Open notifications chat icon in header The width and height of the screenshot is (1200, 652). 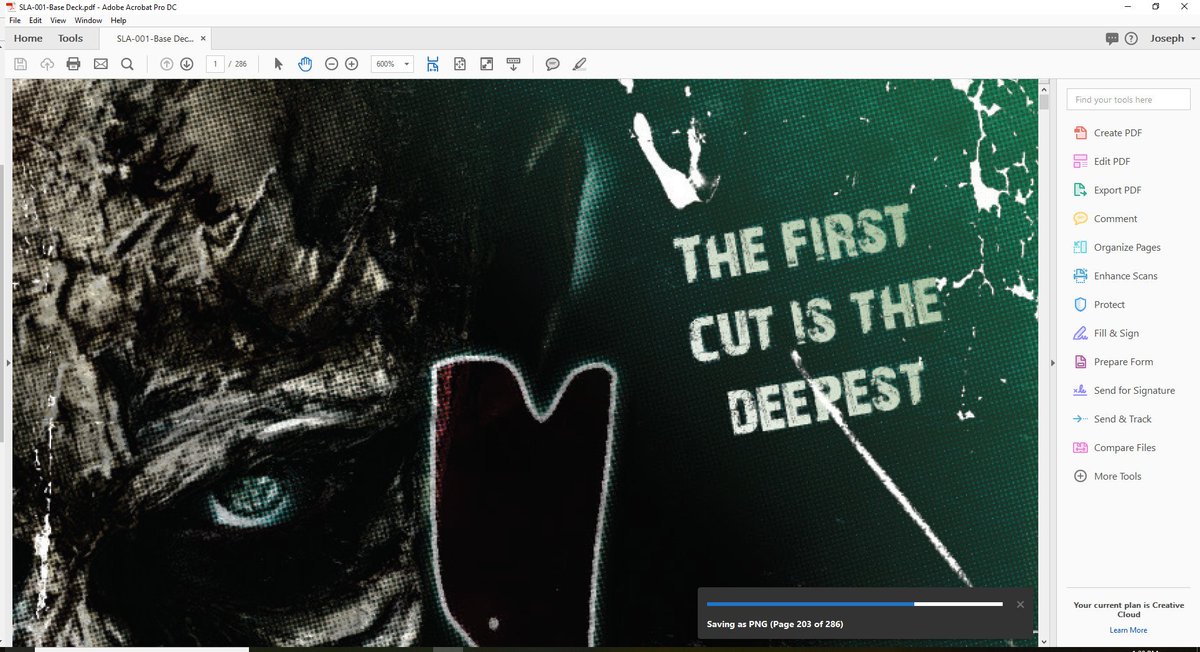coord(1112,38)
